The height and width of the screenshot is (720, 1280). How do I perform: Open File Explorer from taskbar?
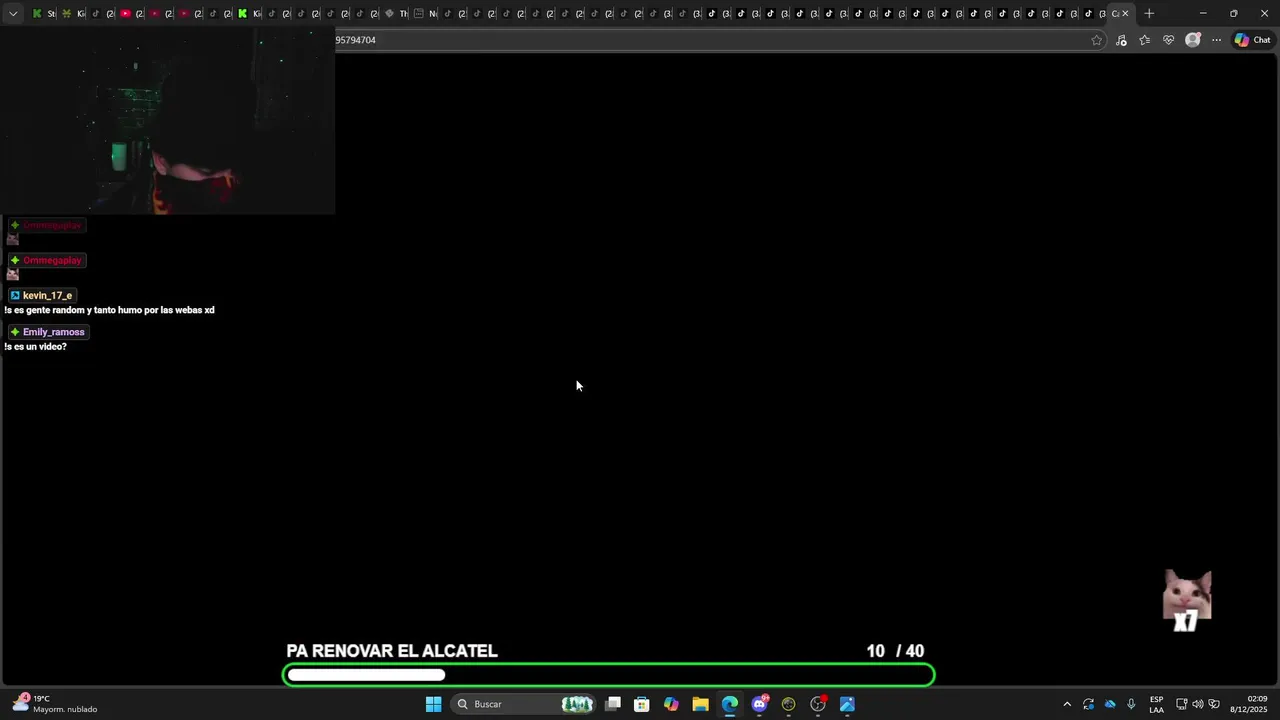pos(700,704)
